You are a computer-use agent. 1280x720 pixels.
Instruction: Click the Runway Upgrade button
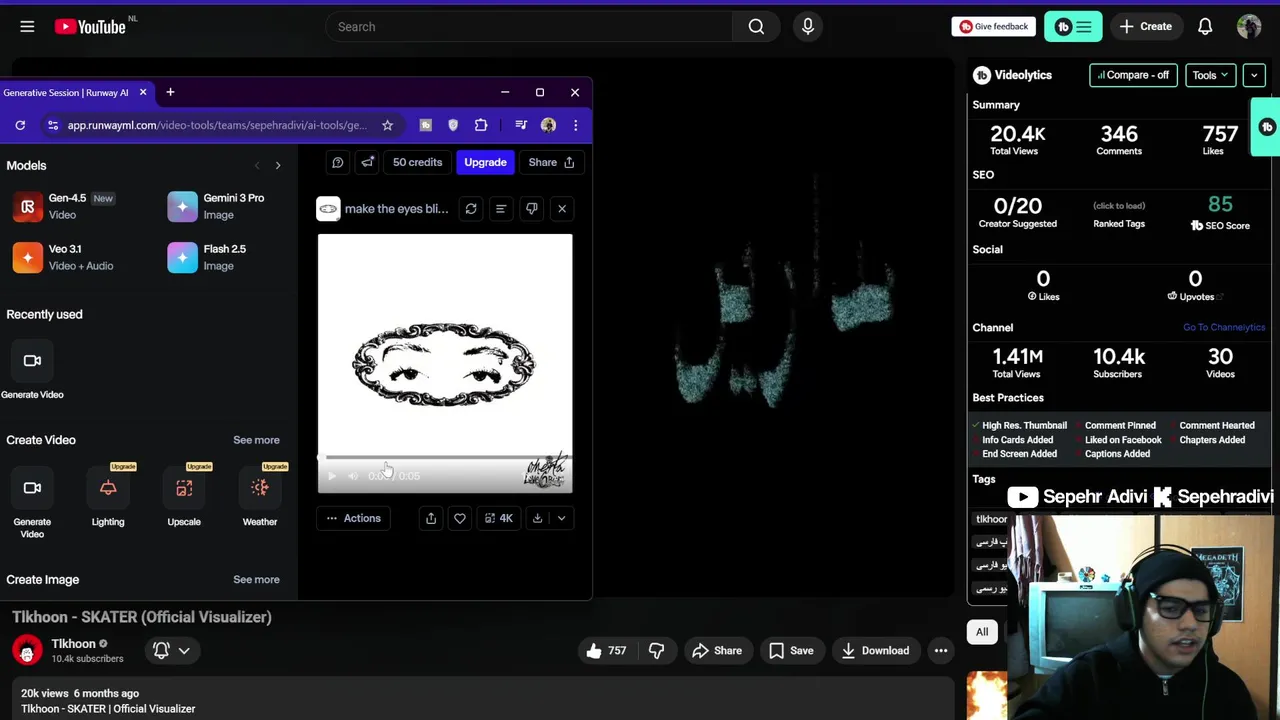pos(485,162)
